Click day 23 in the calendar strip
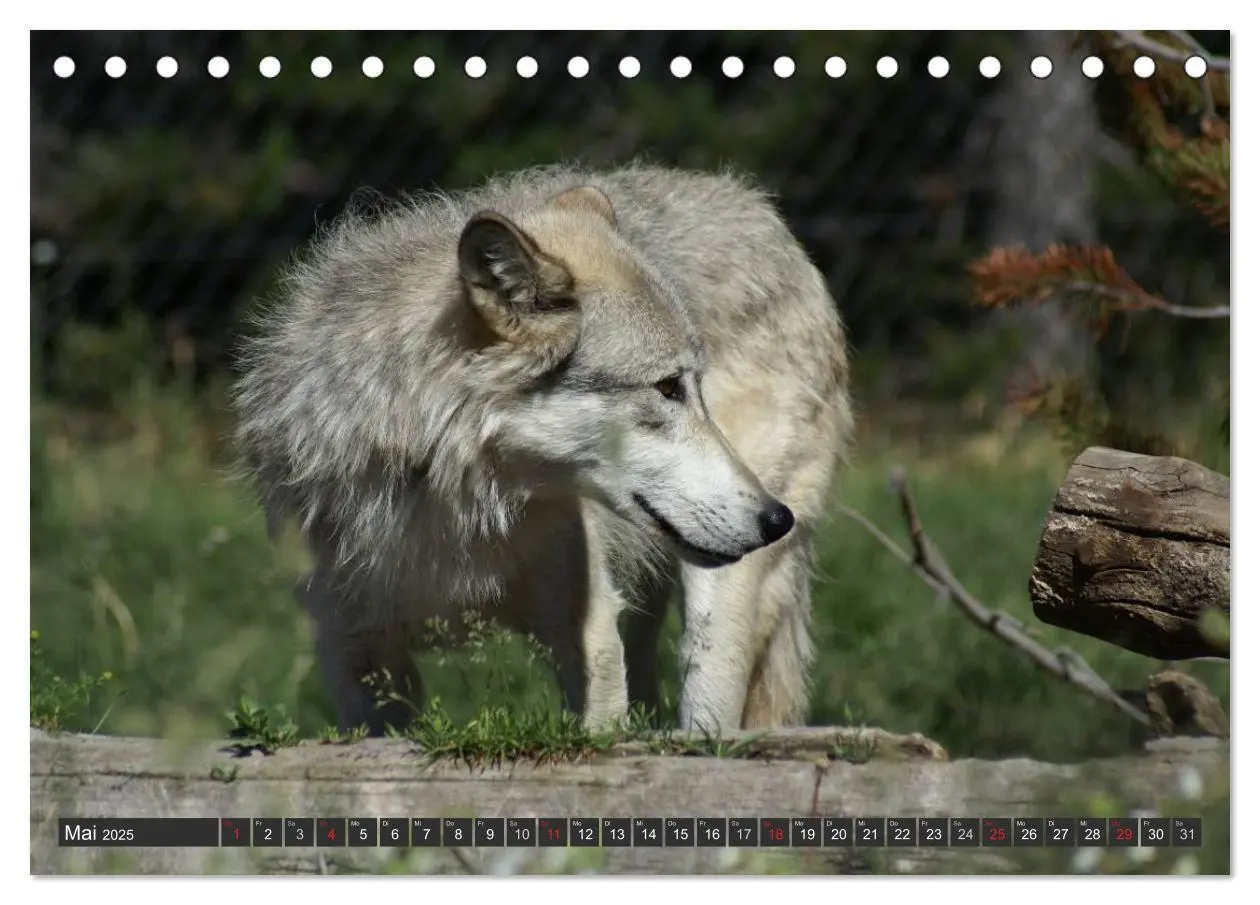This screenshot has width=1260, height=905. tap(934, 833)
